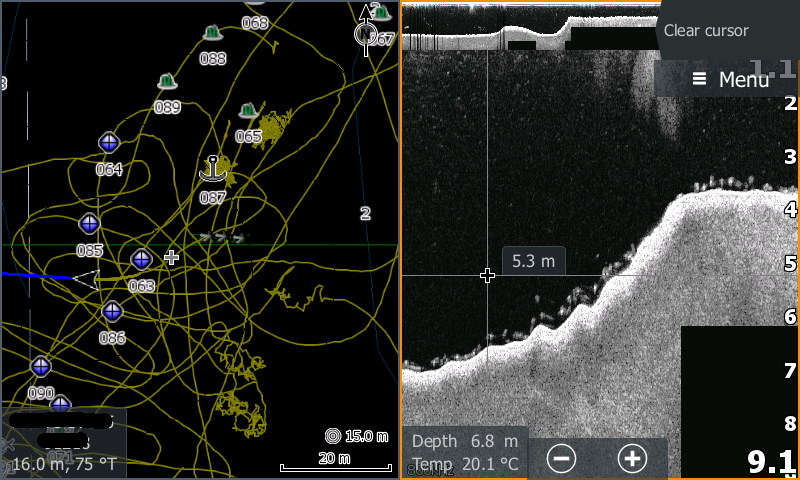
Task: Select waypoint 090 marker
Action: tap(41, 366)
